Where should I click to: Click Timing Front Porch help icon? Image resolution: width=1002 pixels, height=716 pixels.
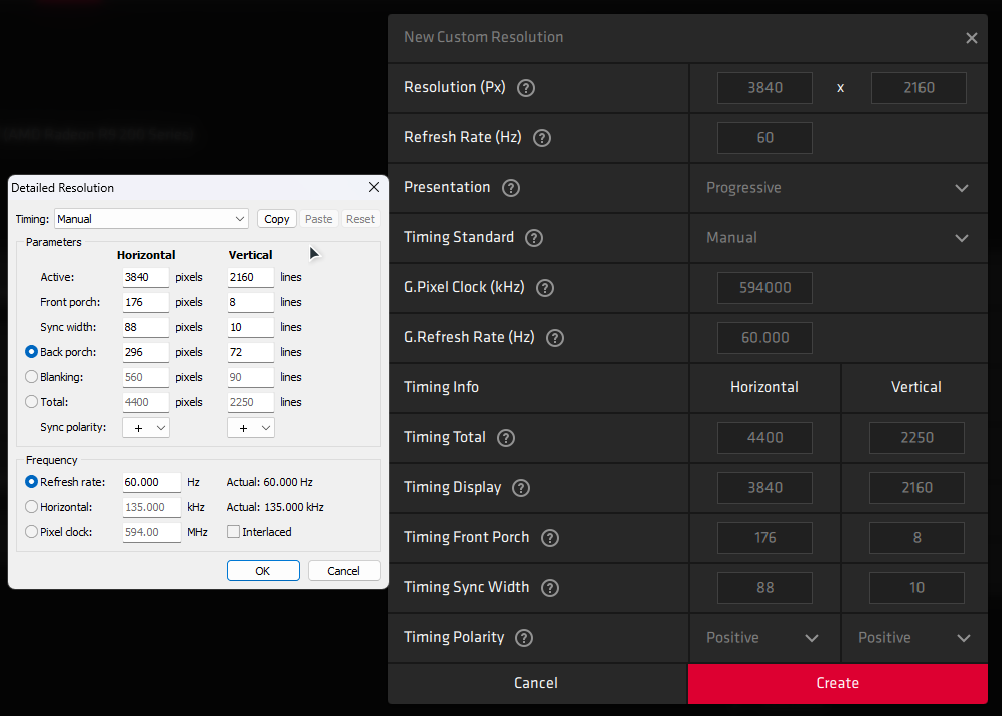click(549, 538)
